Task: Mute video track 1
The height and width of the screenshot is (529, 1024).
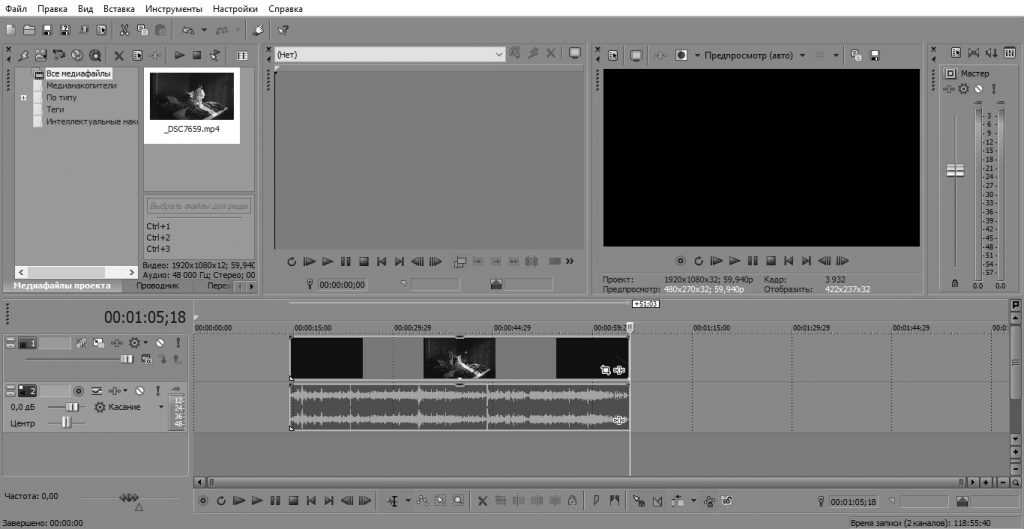Action: 160,342
